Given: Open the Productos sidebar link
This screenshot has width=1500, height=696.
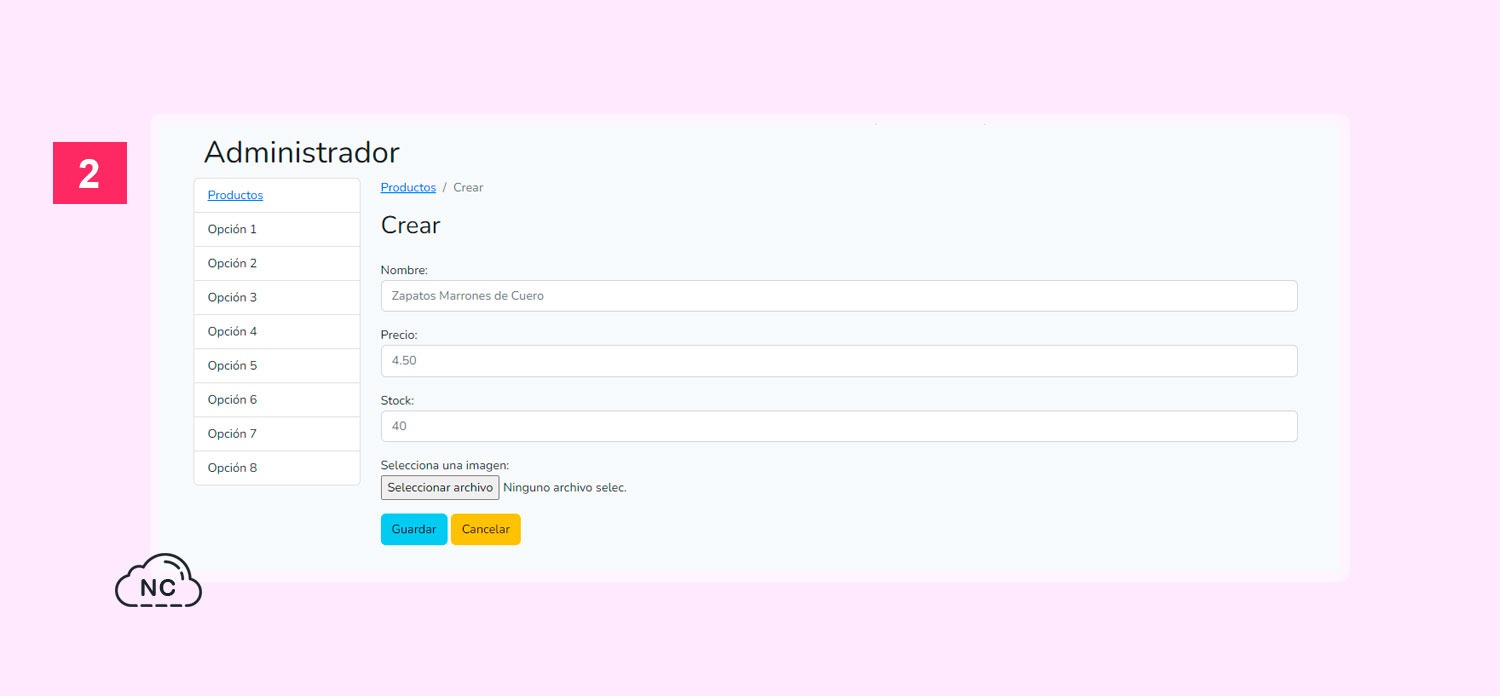Looking at the screenshot, I should 235,195.
